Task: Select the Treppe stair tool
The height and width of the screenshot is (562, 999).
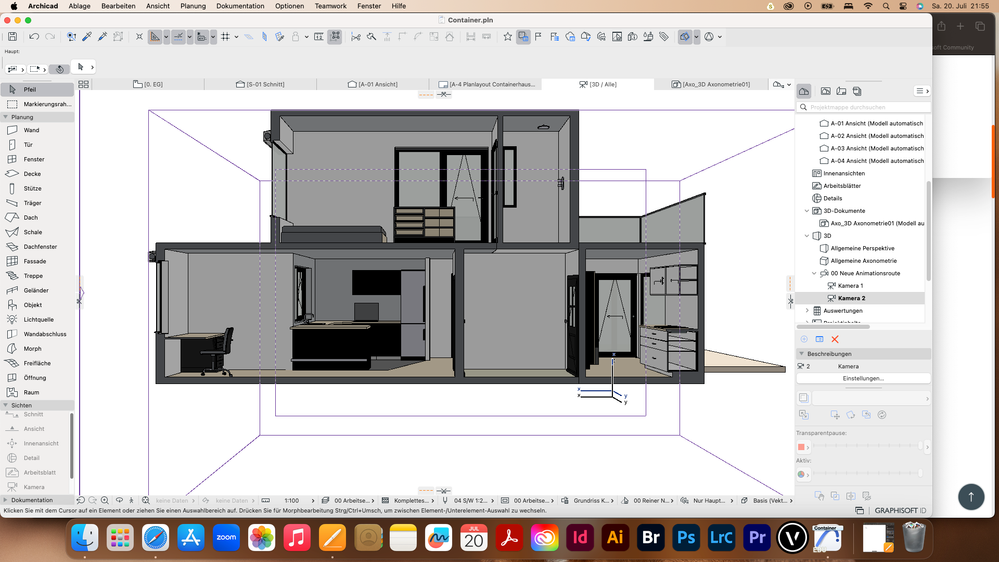Action: tap(33, 275)
